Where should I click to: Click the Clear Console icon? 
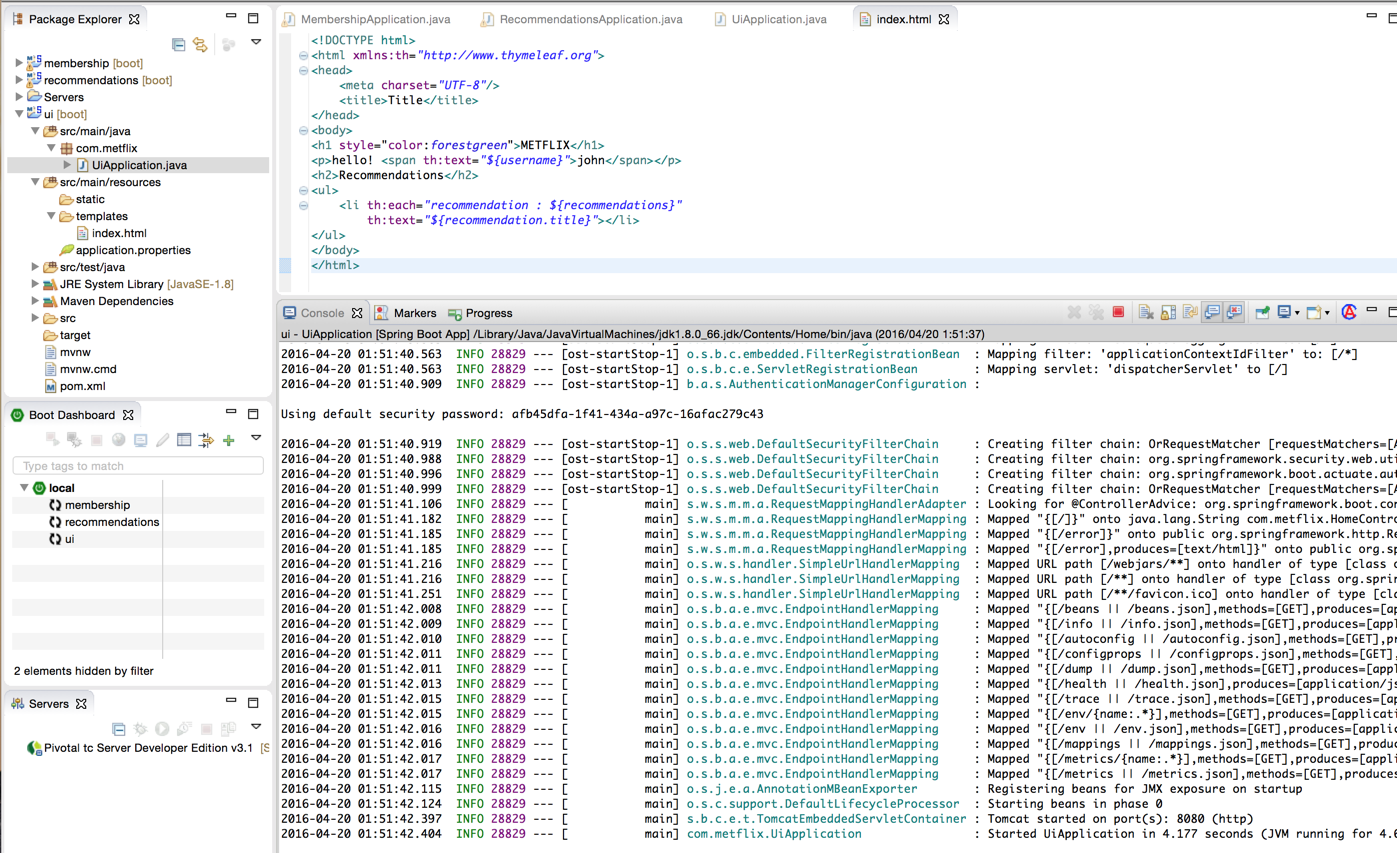point(1146,312)
